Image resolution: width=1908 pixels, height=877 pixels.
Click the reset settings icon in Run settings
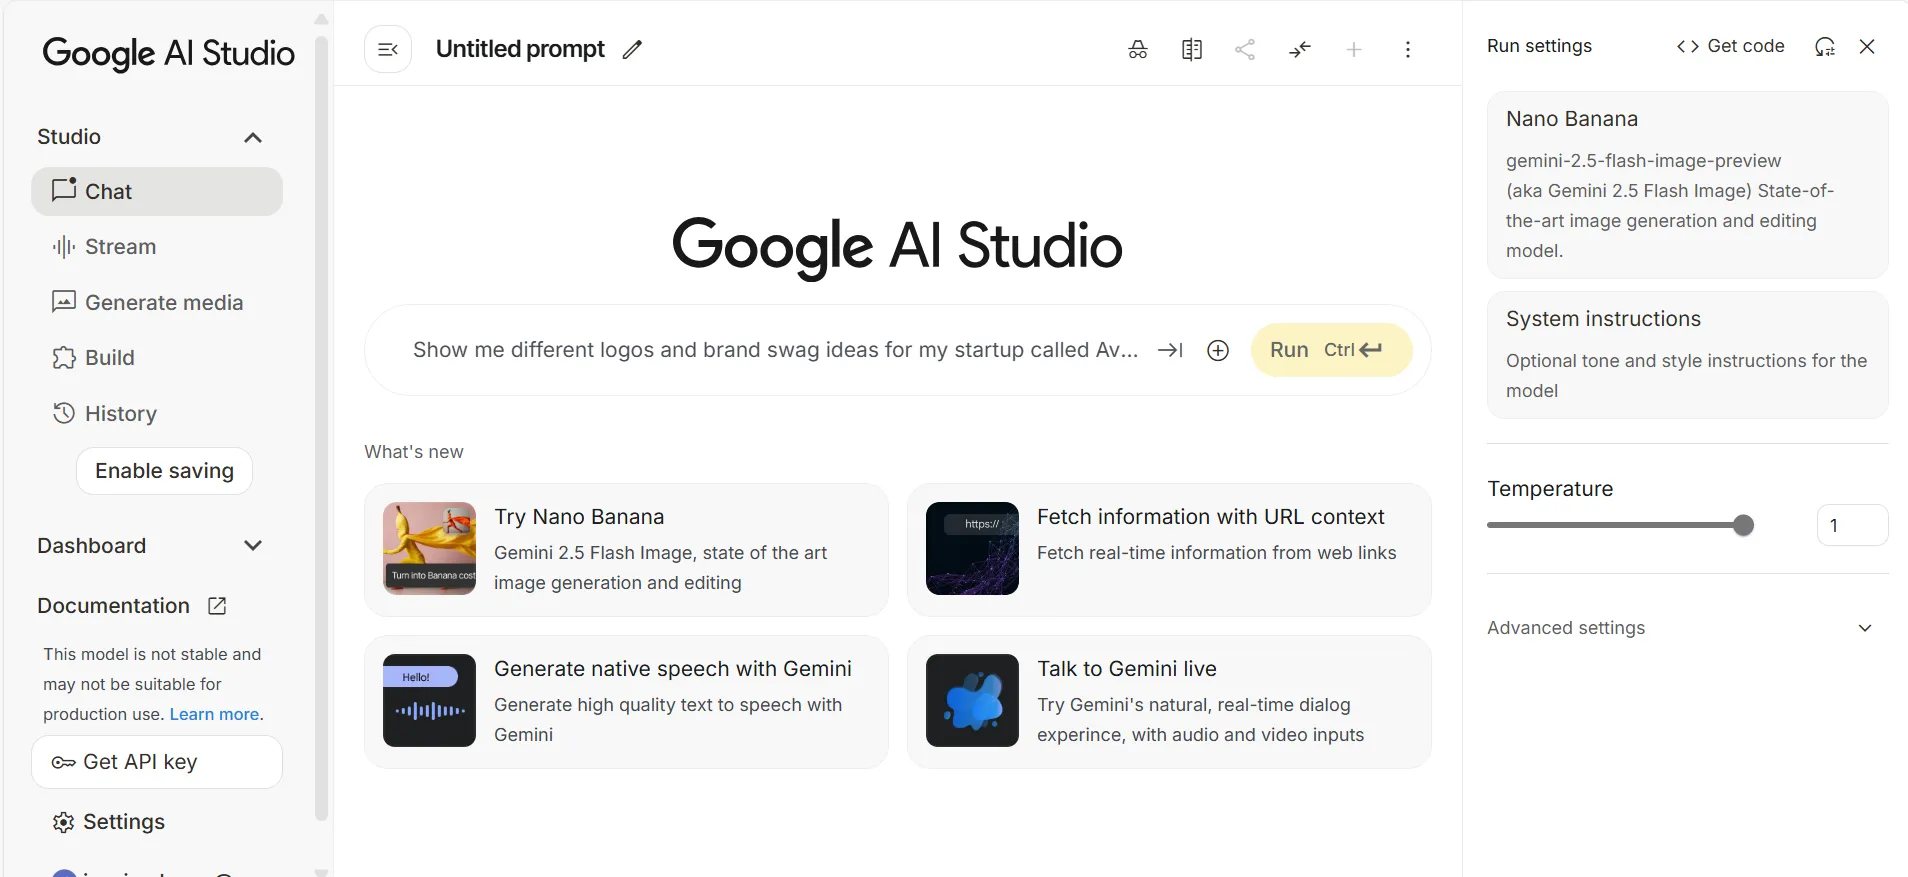click(1825, 46)
